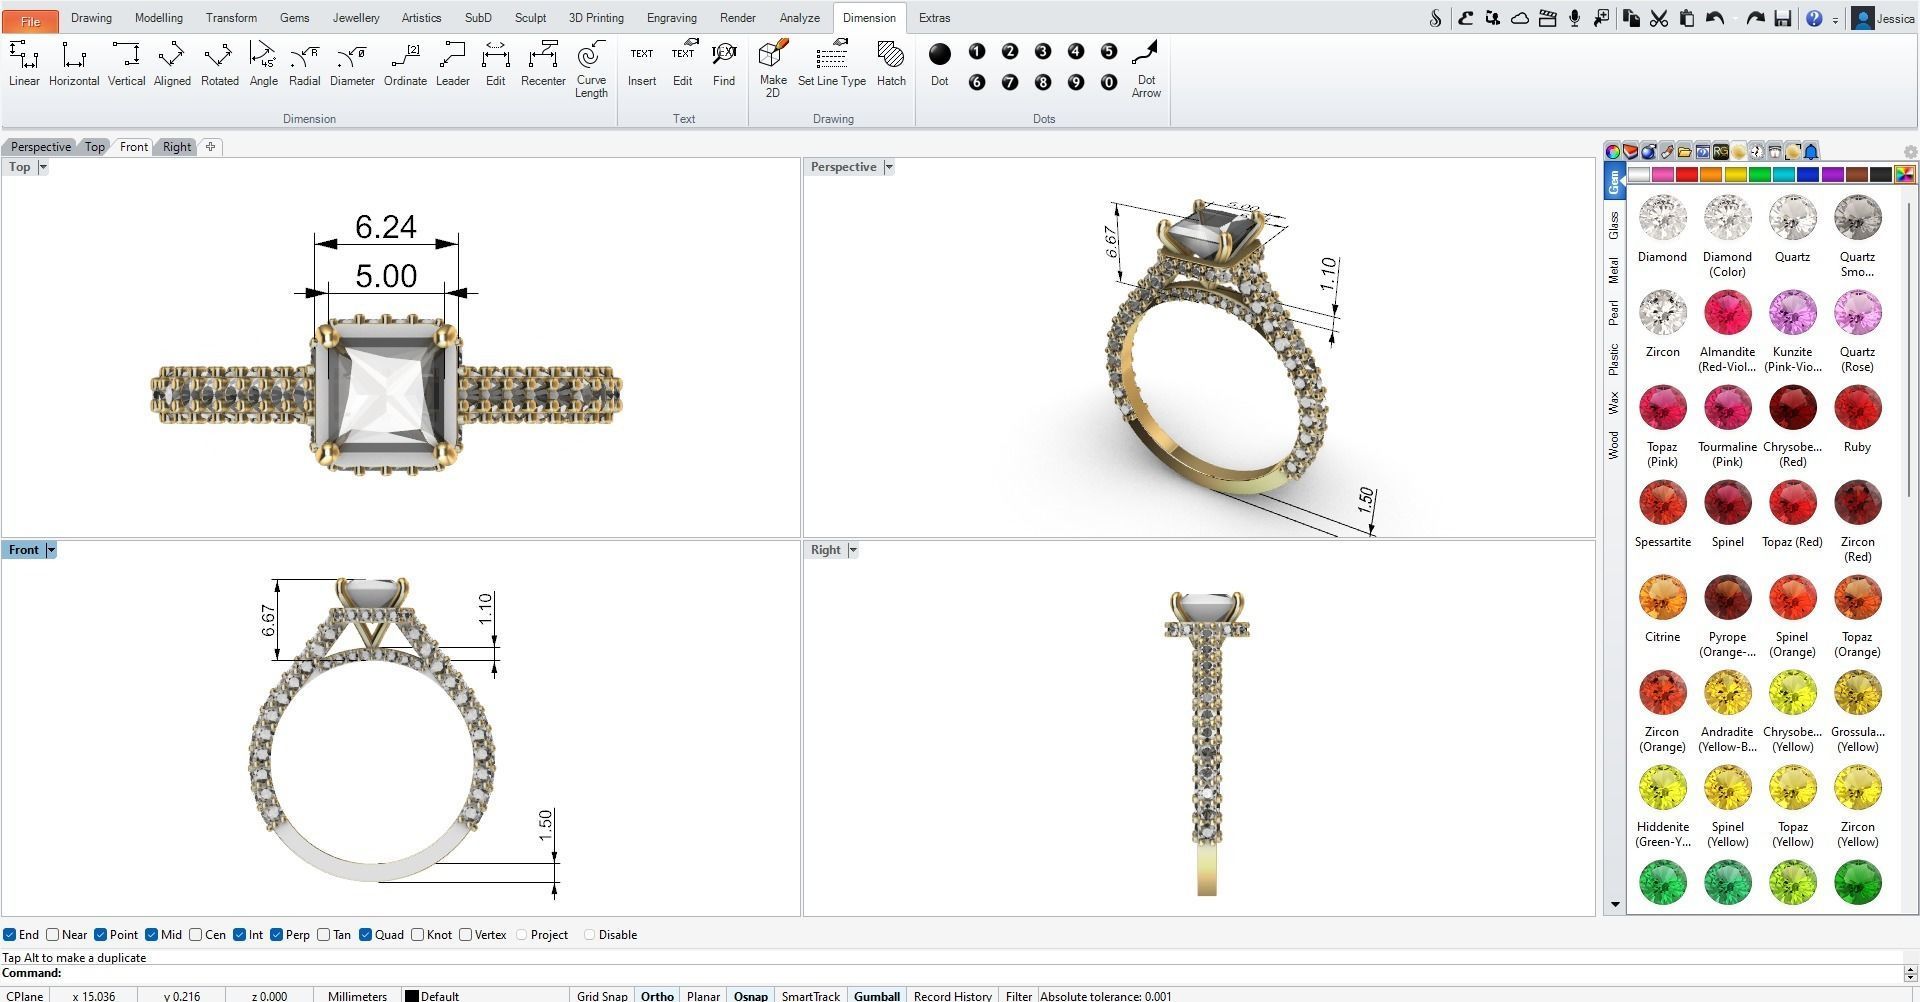The image size is (1920, 1002).
Task: Toggle Grid Snap in the status bar
Action: coord(602,996)
